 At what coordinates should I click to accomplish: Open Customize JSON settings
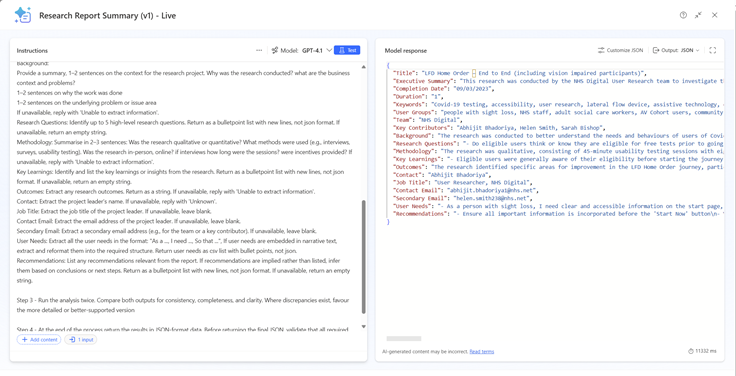[x=620, y=50]
